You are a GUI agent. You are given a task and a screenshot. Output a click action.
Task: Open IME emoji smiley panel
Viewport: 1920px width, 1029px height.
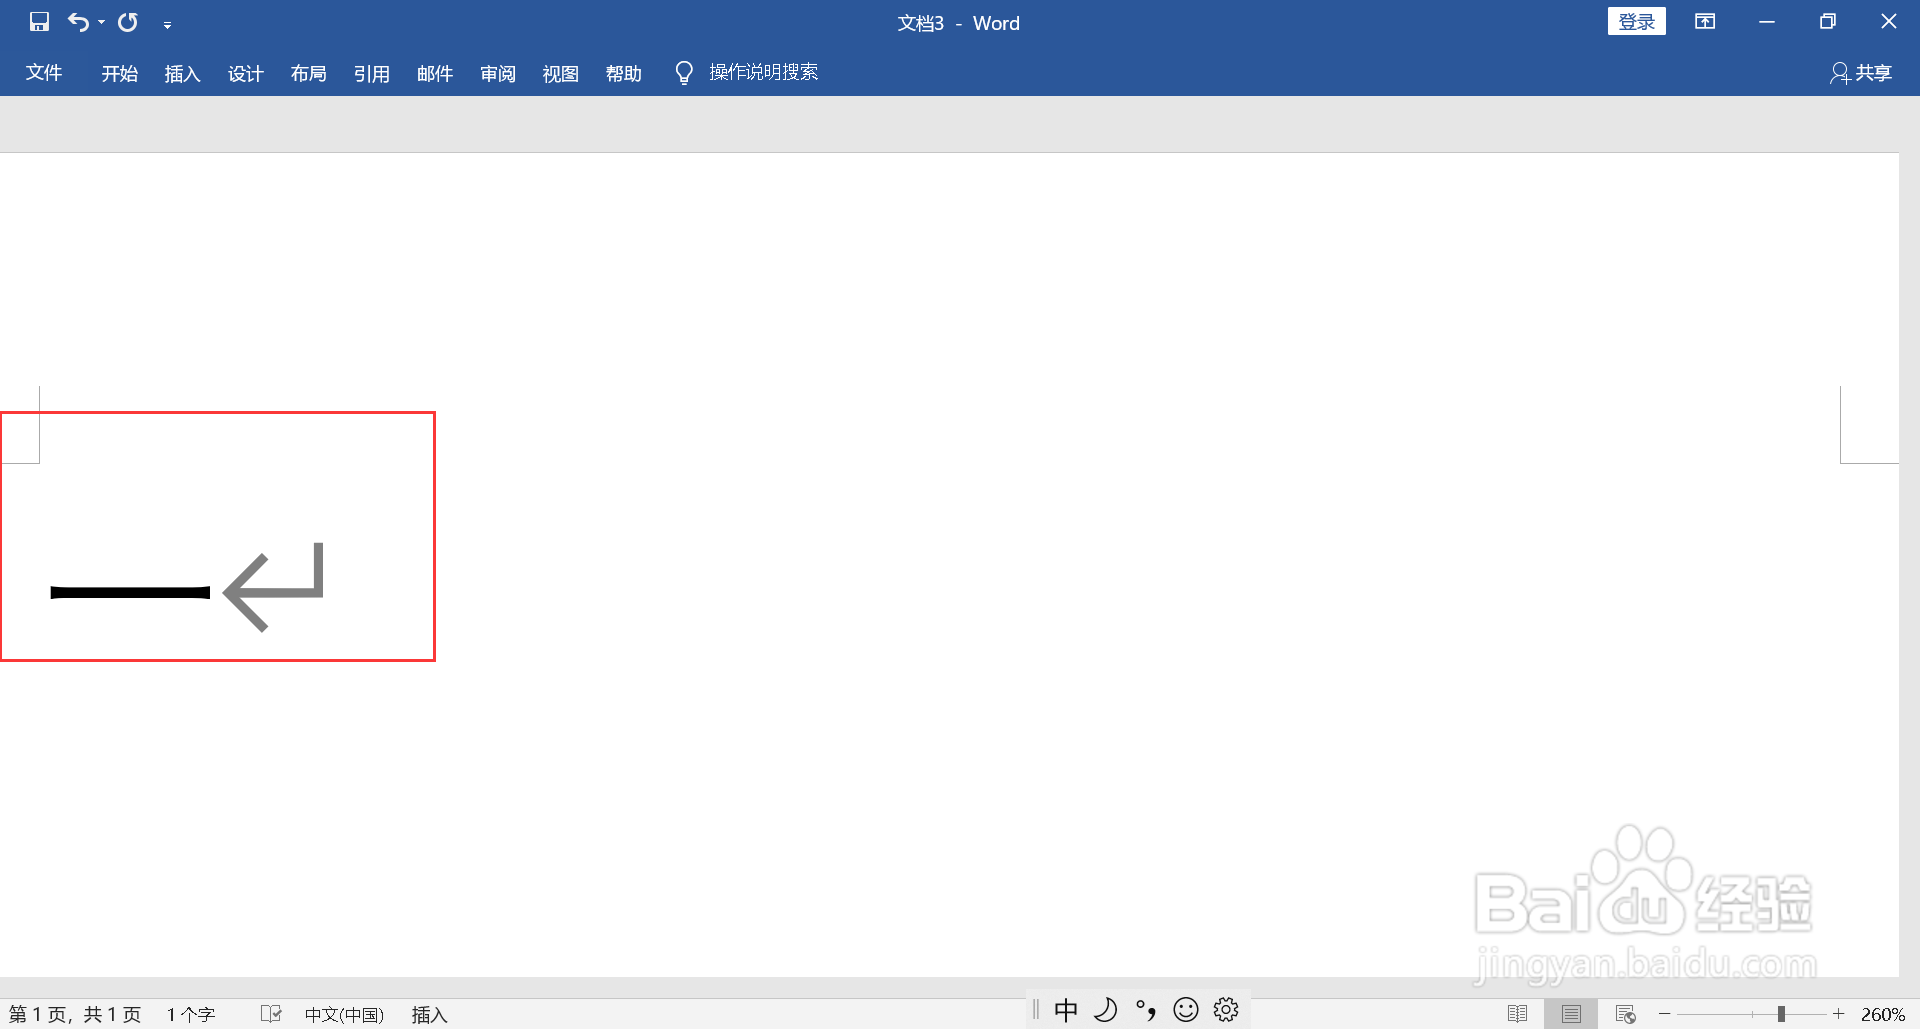click(1186, 1010)
